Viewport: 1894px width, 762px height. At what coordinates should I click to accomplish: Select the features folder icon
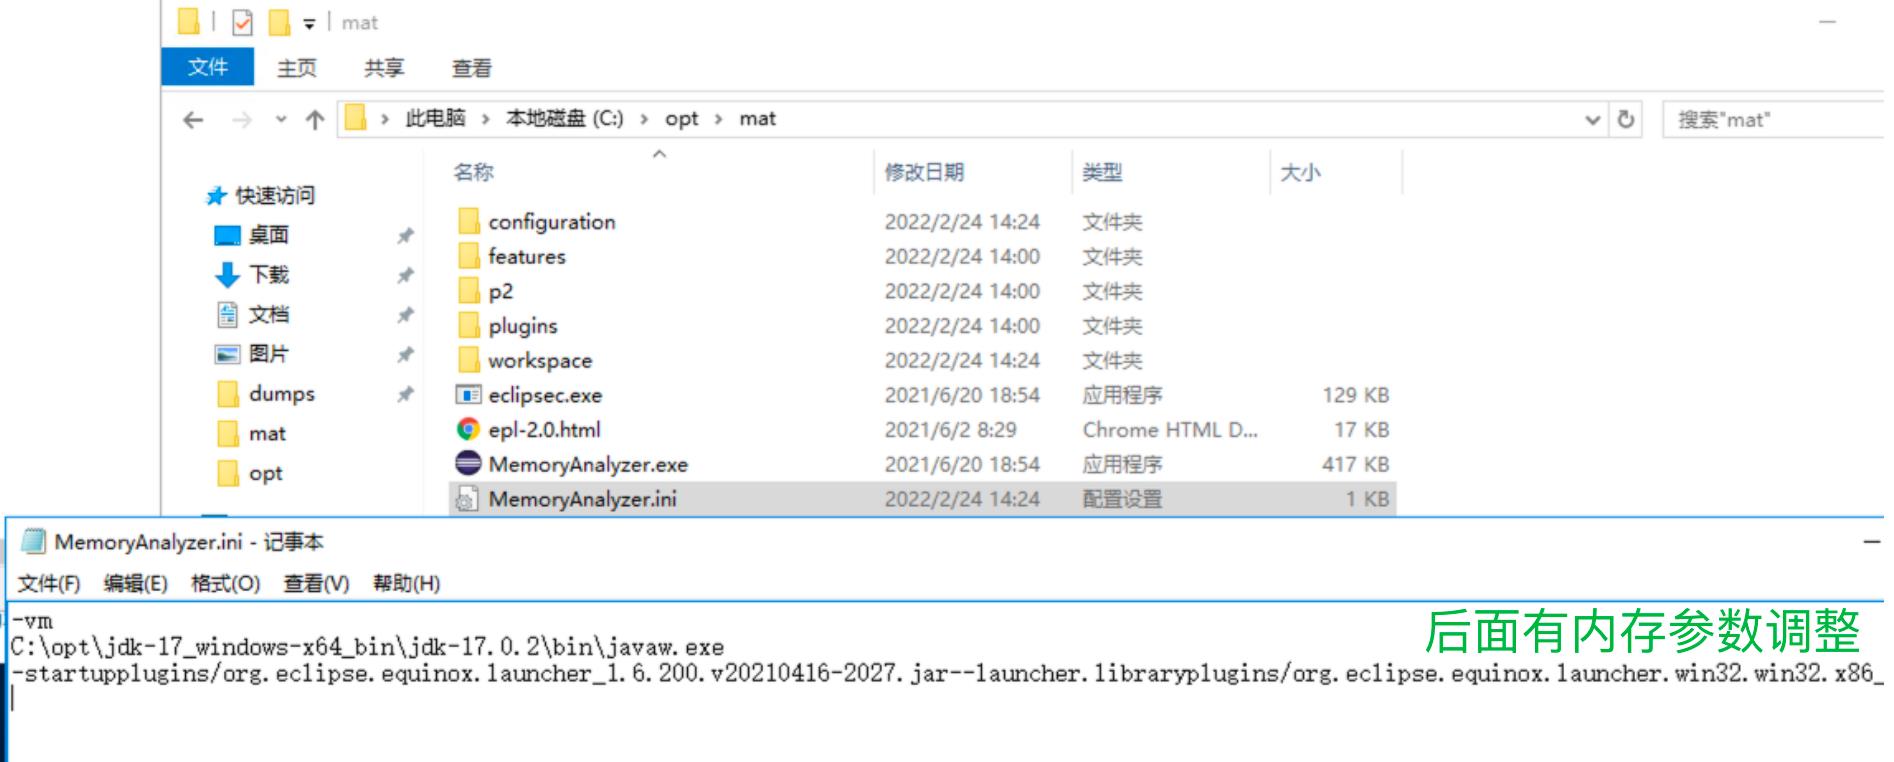point(468,256)
